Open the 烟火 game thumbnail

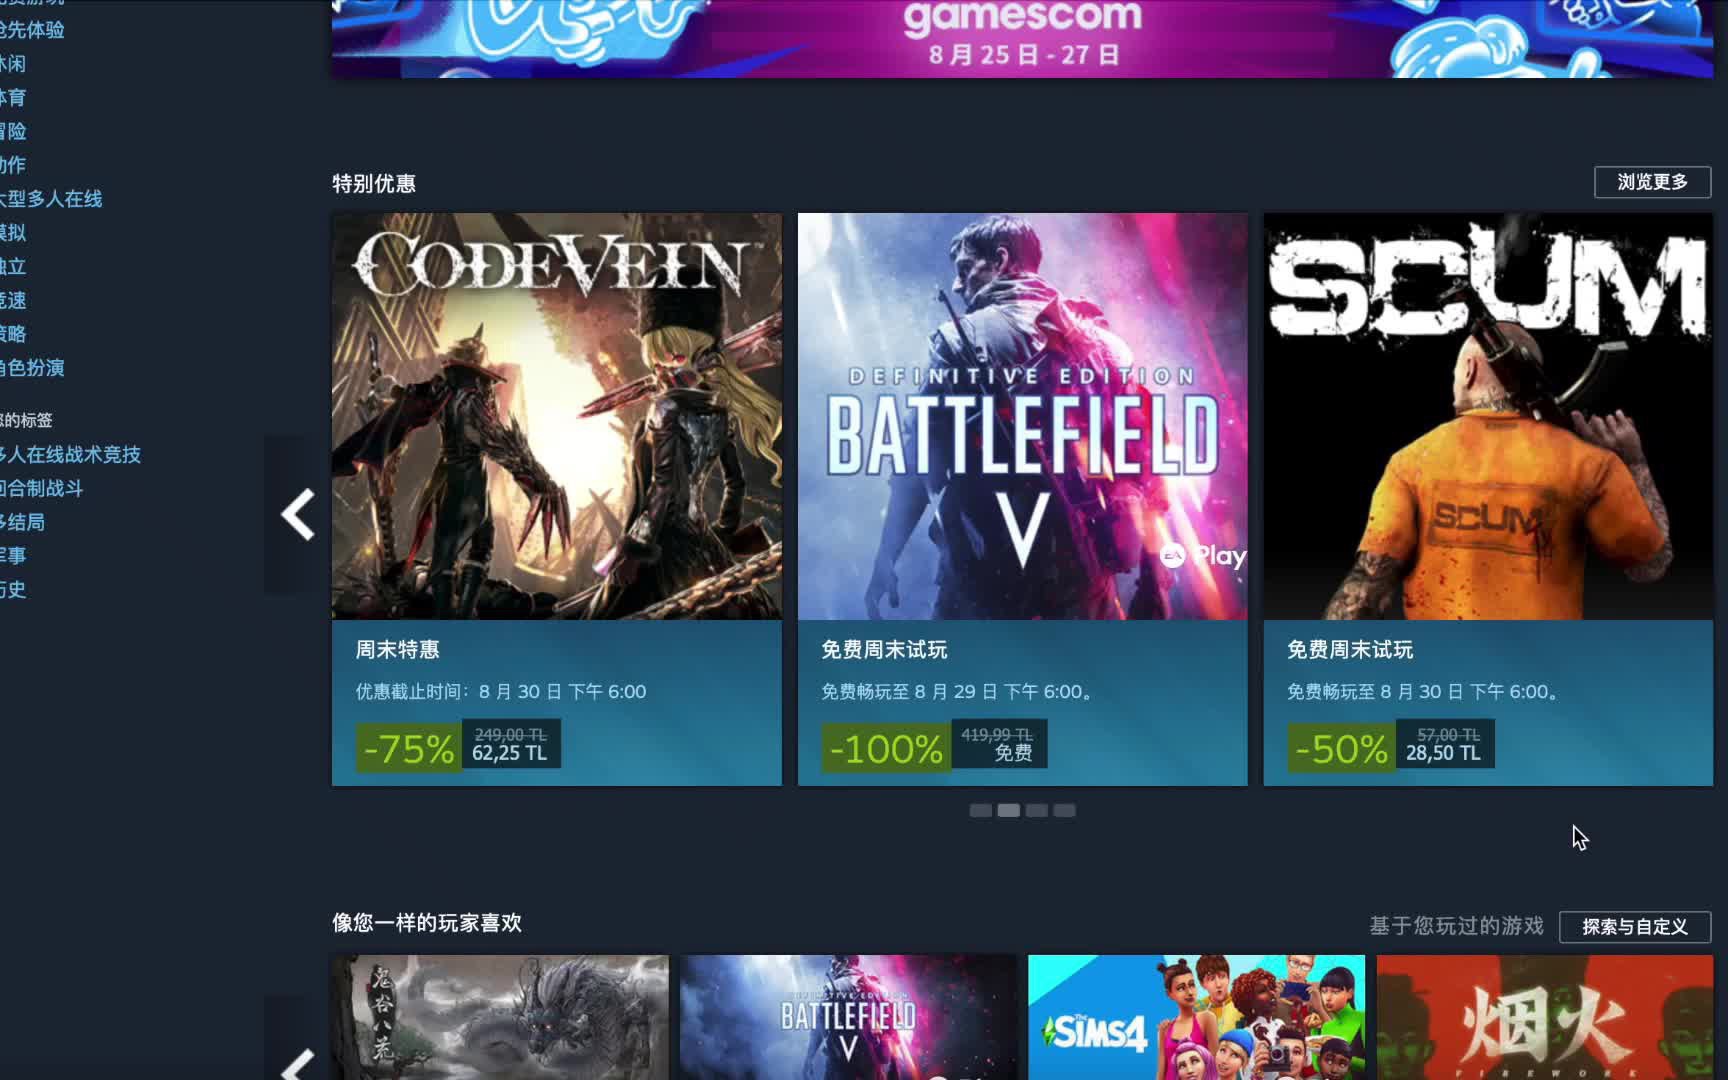point(1544,1017)
